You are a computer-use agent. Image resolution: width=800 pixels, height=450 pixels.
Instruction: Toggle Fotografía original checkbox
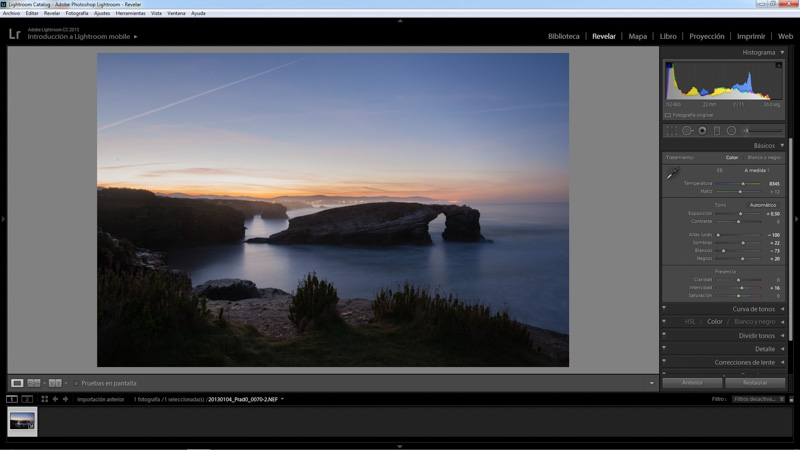pos(668,115)
